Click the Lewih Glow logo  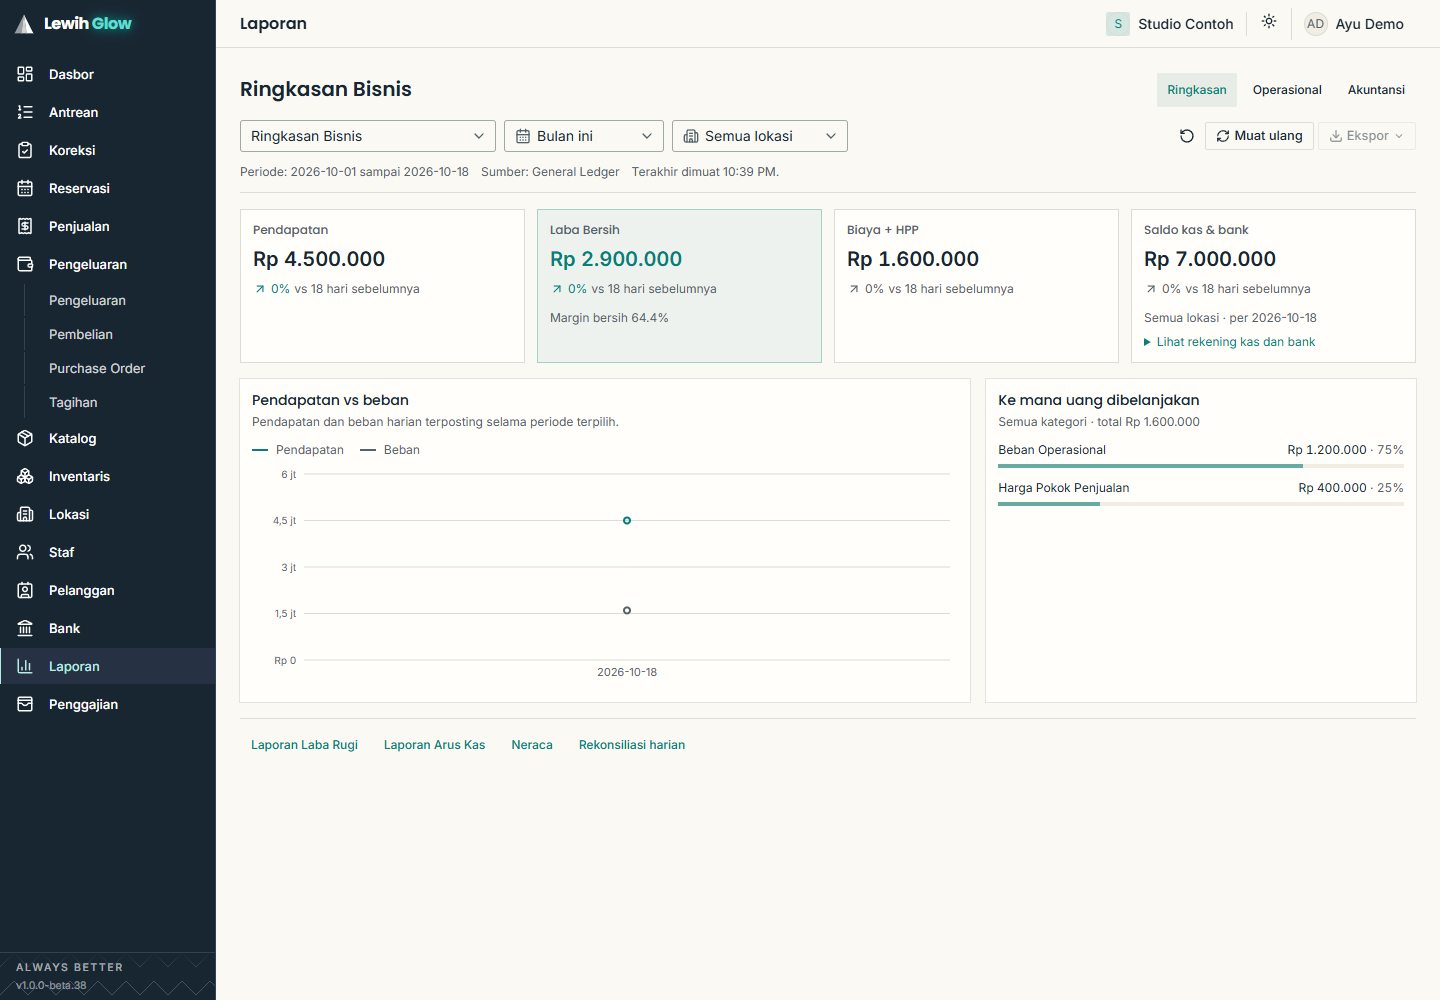click(73, 23)
